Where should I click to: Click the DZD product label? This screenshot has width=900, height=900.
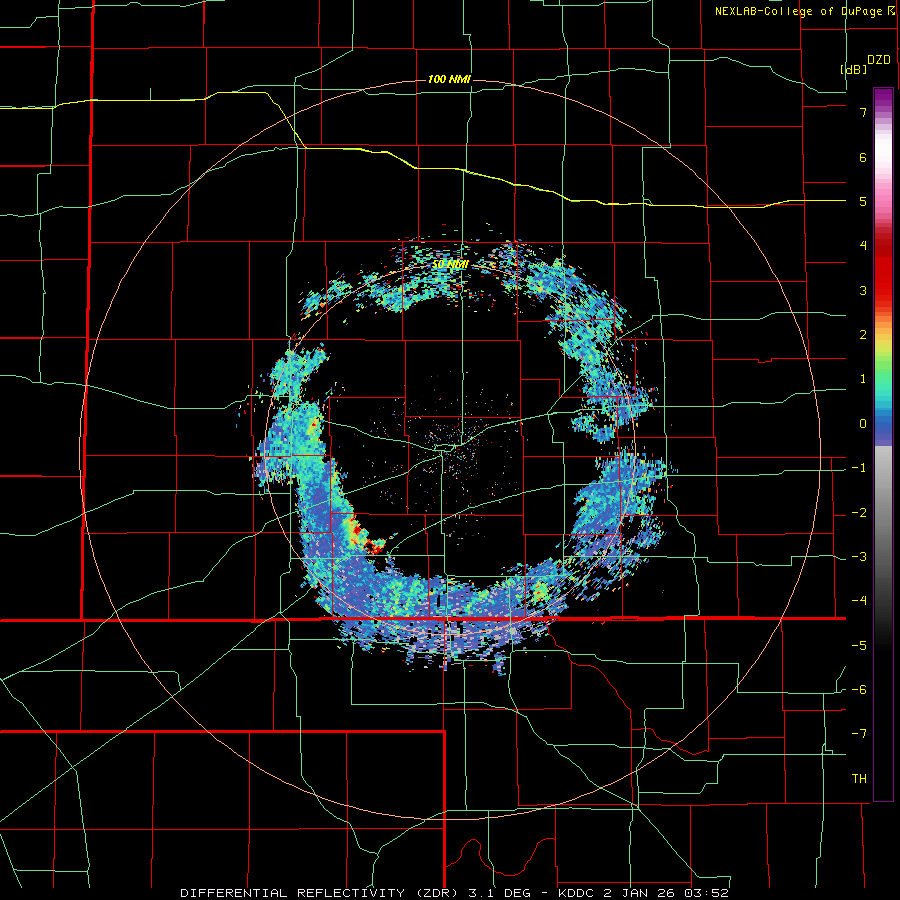pyautogui.click(x=879, y=60)
